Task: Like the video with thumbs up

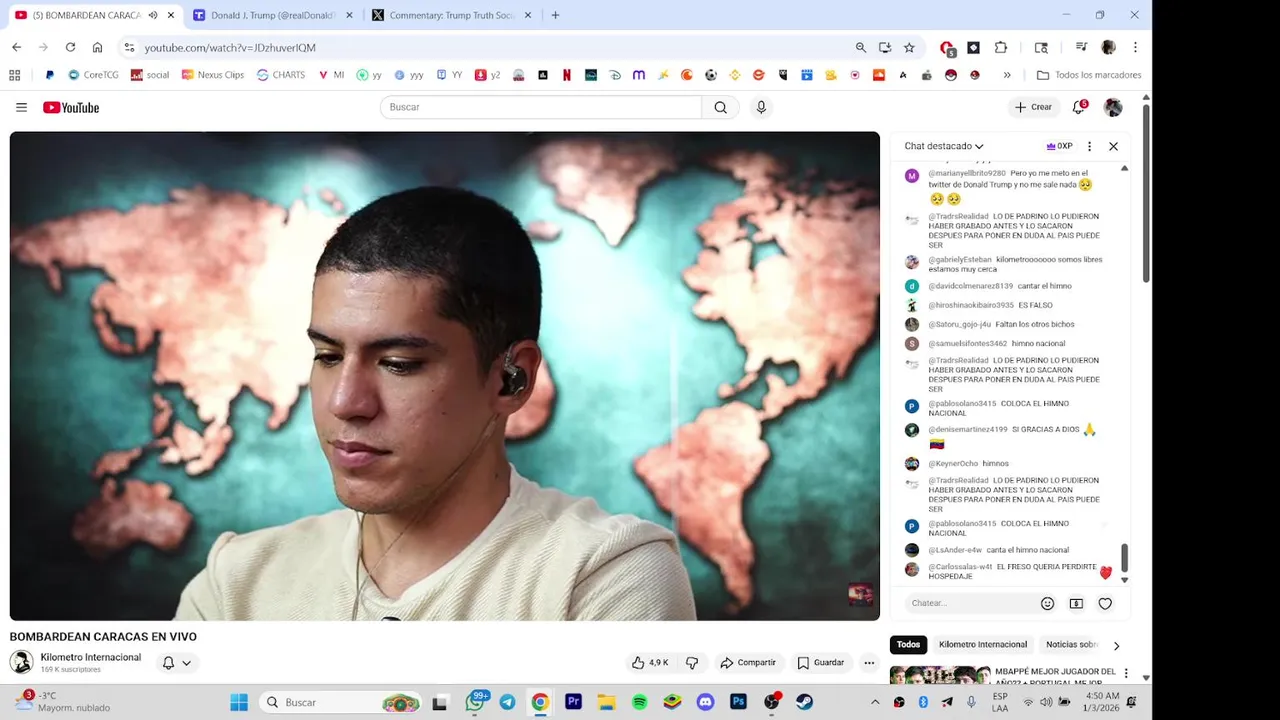Action: (x=649, y=662)
